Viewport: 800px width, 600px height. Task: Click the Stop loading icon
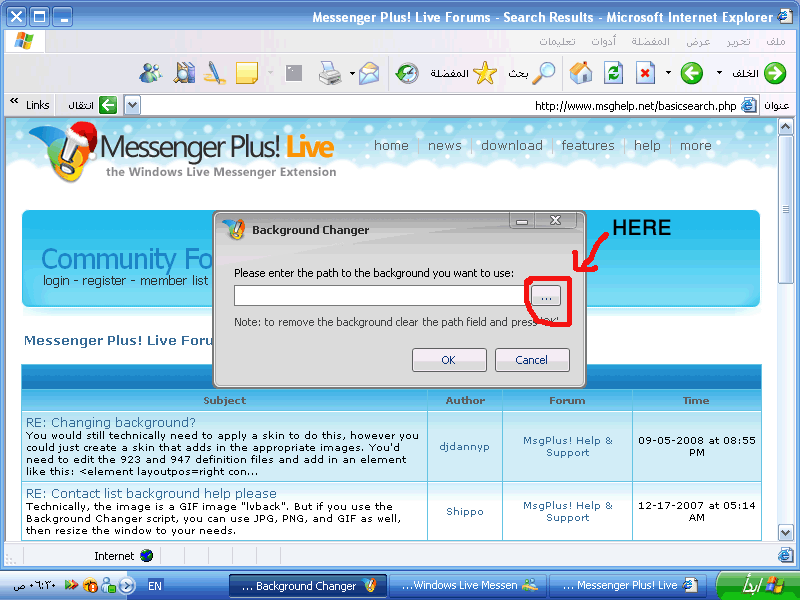646,73
